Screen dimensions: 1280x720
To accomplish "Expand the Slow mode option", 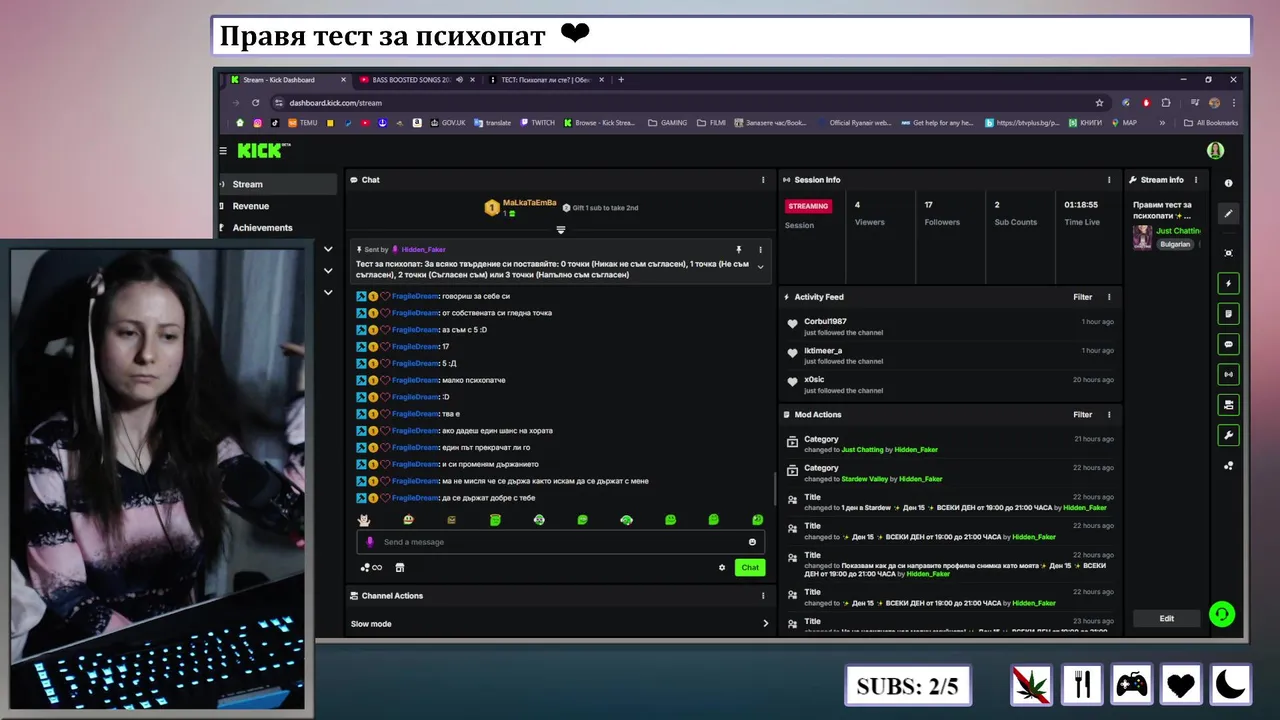I will point(560,624).
